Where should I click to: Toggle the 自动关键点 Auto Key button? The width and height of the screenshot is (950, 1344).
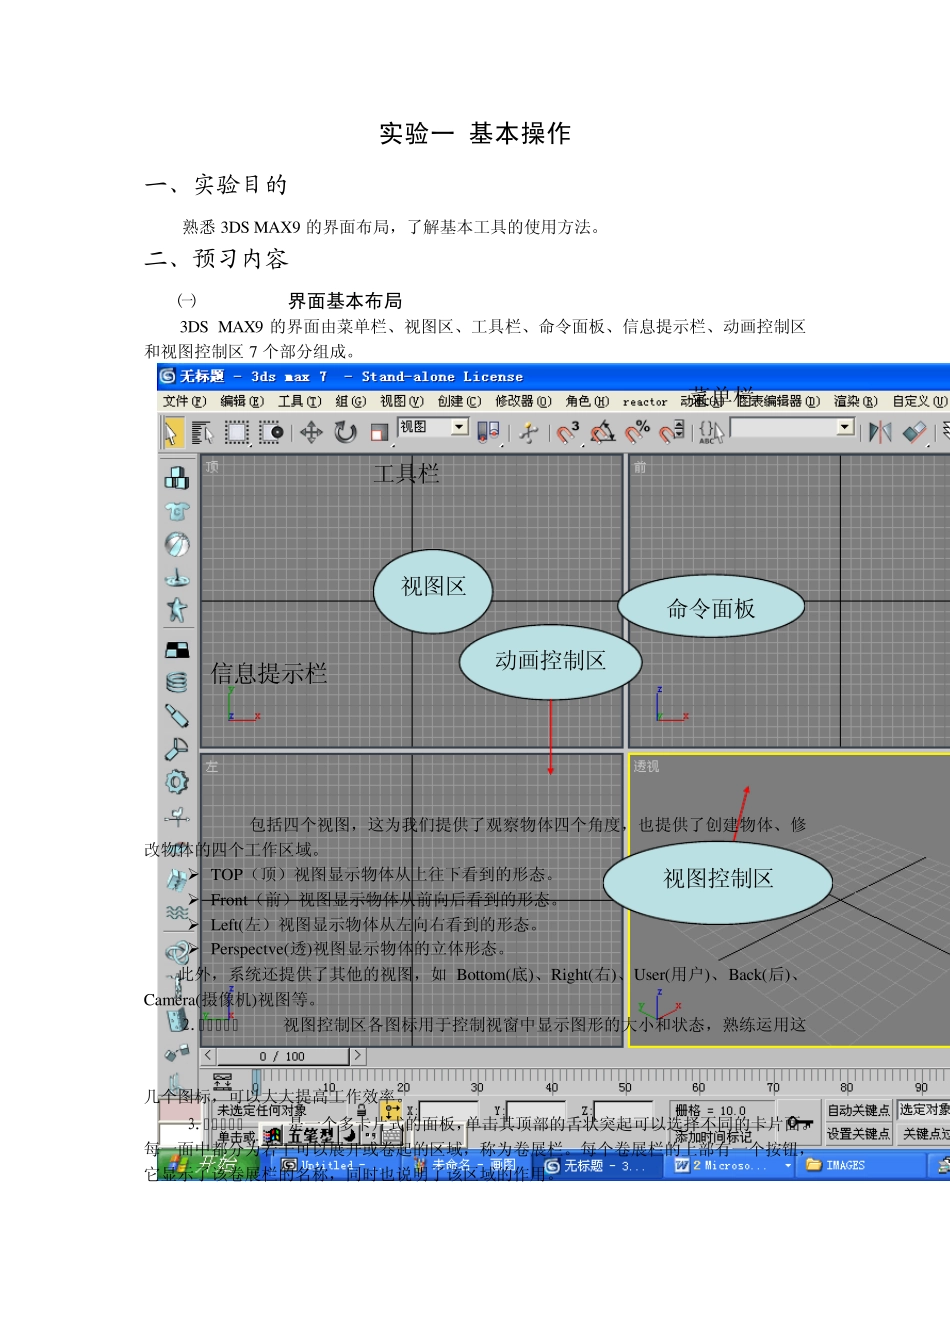(858, 1110)
